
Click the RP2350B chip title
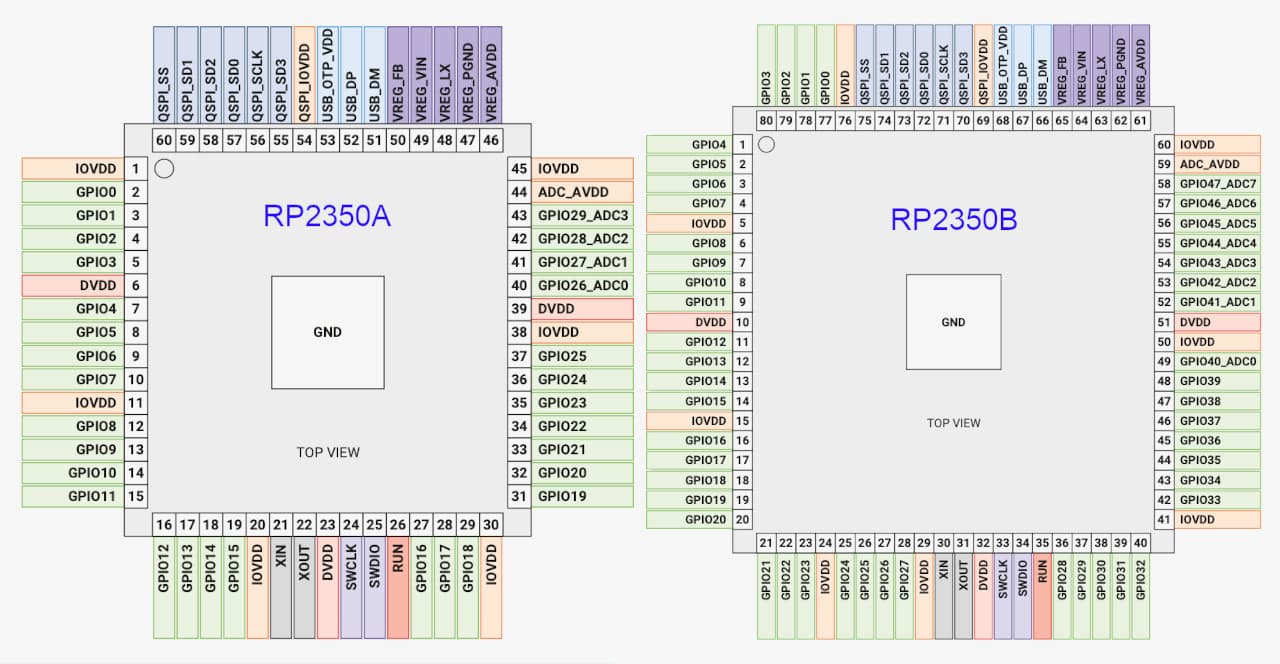[x=953, y=220]
